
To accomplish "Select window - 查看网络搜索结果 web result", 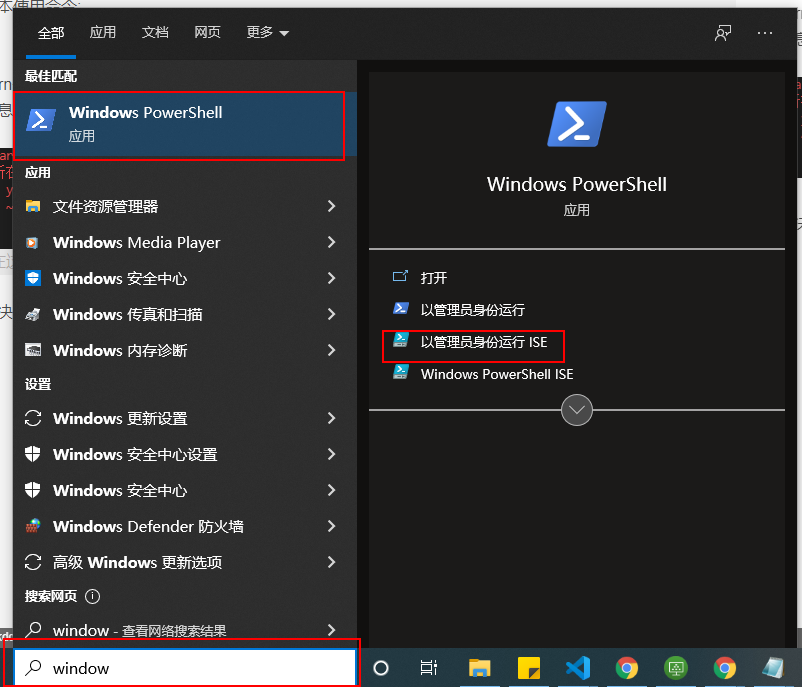I will tap(185, 630).
